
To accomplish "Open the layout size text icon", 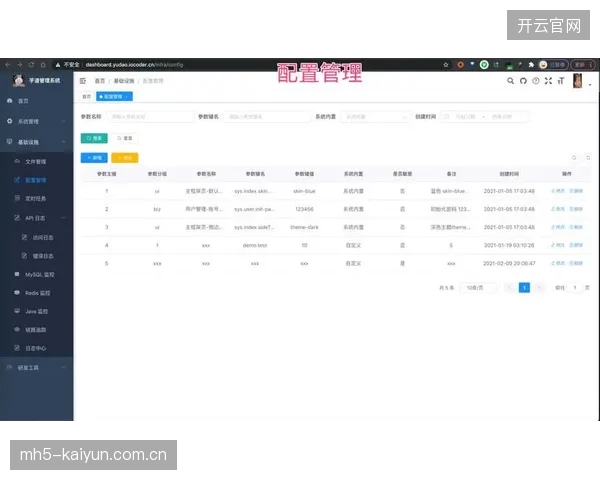I will tap(561, 81).
